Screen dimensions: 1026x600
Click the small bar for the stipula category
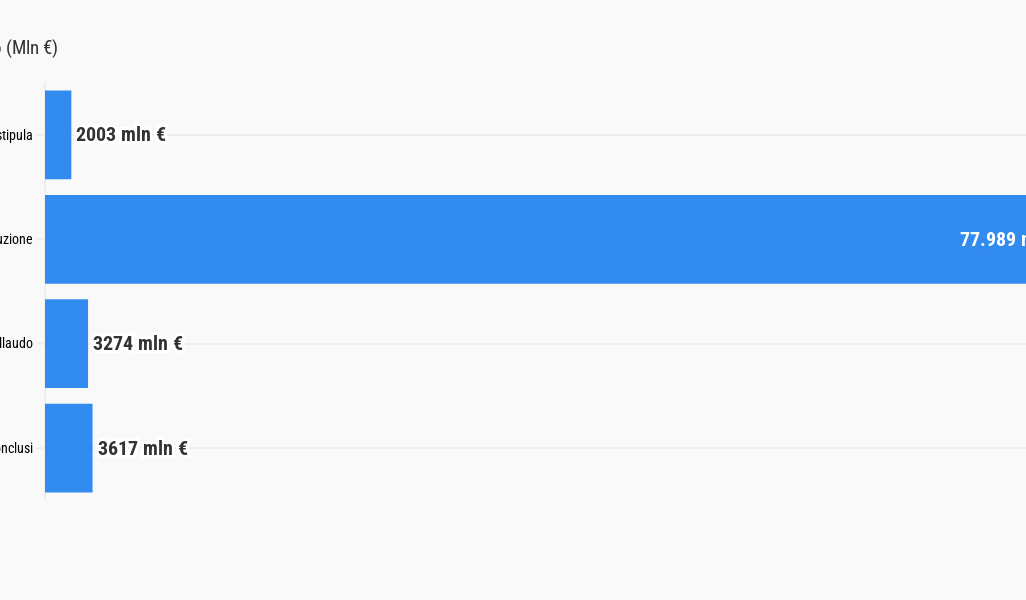point(58,135)
